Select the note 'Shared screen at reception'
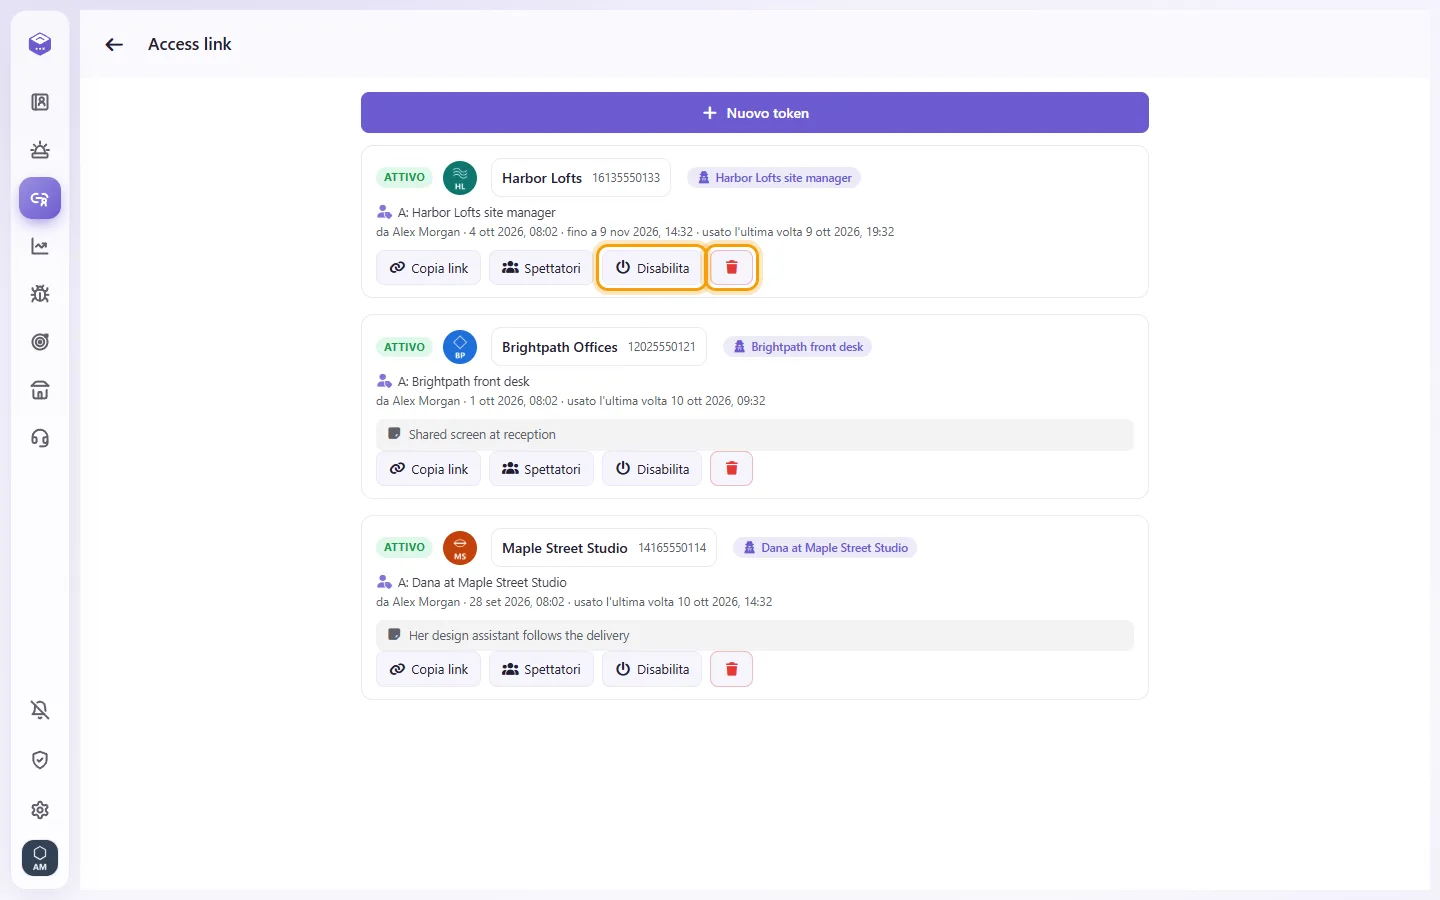 click(x=755, y=435)
